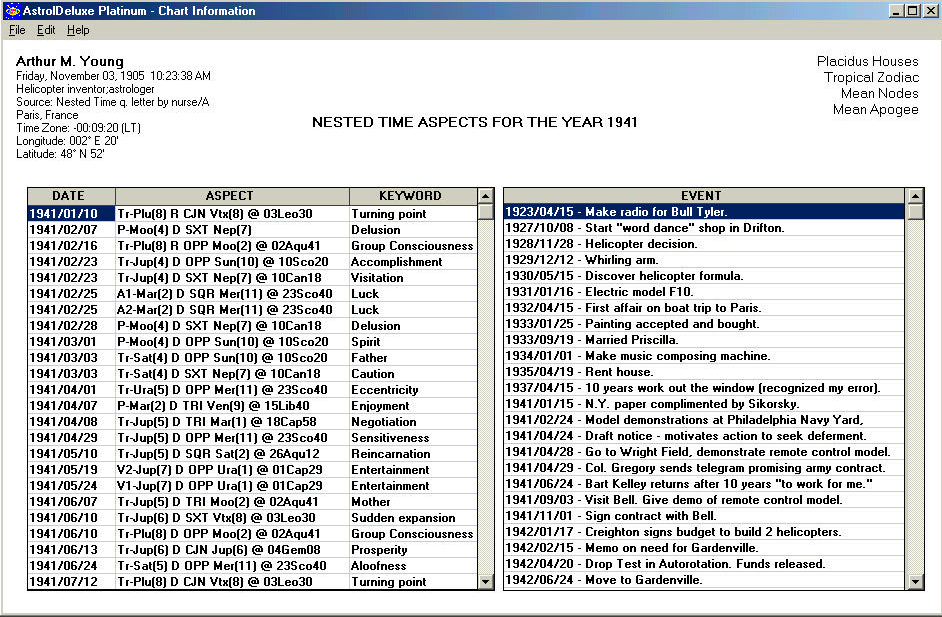Select event Creighton signs budget
This screenshot has height=617, width=942.
click(x=703, y=532)
